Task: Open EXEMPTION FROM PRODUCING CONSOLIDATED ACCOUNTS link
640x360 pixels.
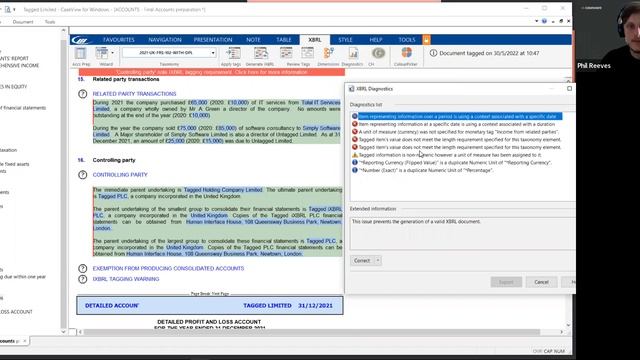Action: pyautogui.click(x=168, y=268)
